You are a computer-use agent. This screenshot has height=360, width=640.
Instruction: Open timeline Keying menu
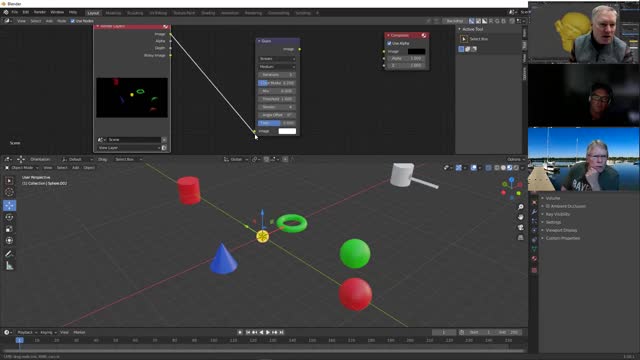(48, 333)
